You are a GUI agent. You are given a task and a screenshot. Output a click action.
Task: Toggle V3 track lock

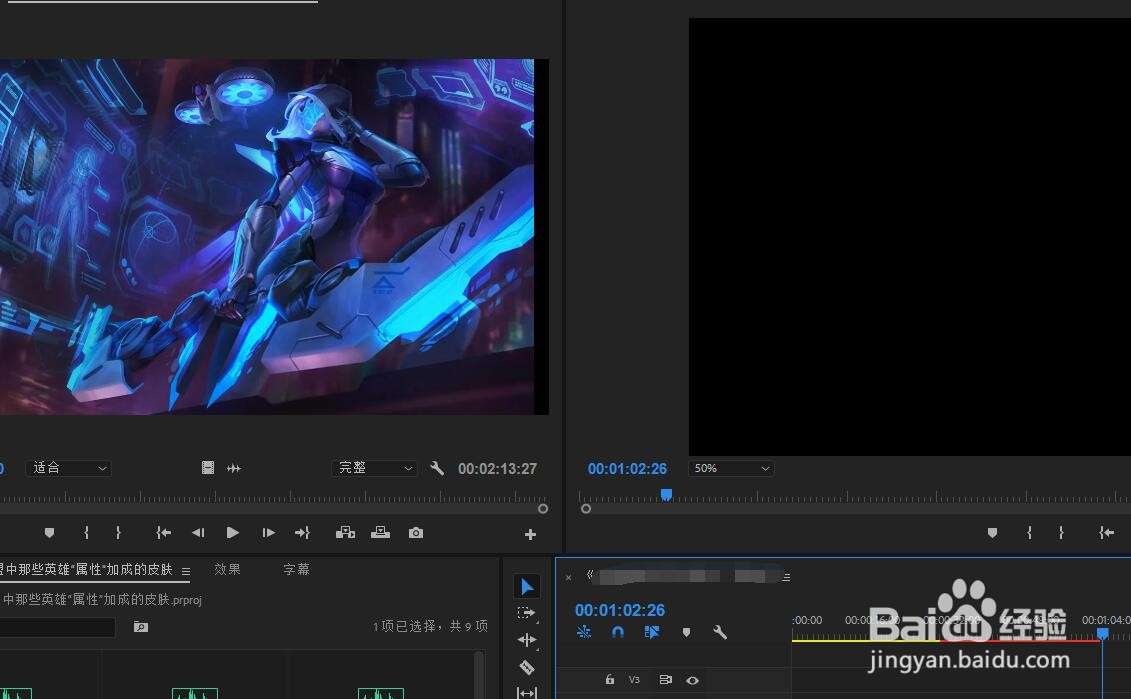pyautogui.click(x=609, y=680)
